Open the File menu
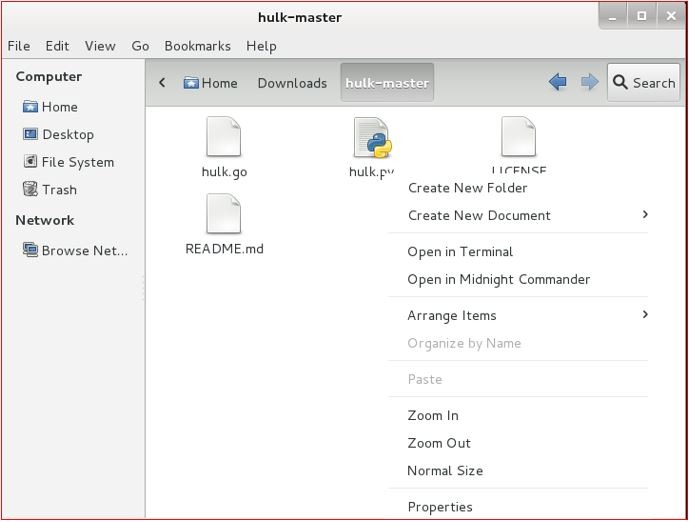Viewport: 689px width, 522px height. pyautogui.click(x=19, y=46)
